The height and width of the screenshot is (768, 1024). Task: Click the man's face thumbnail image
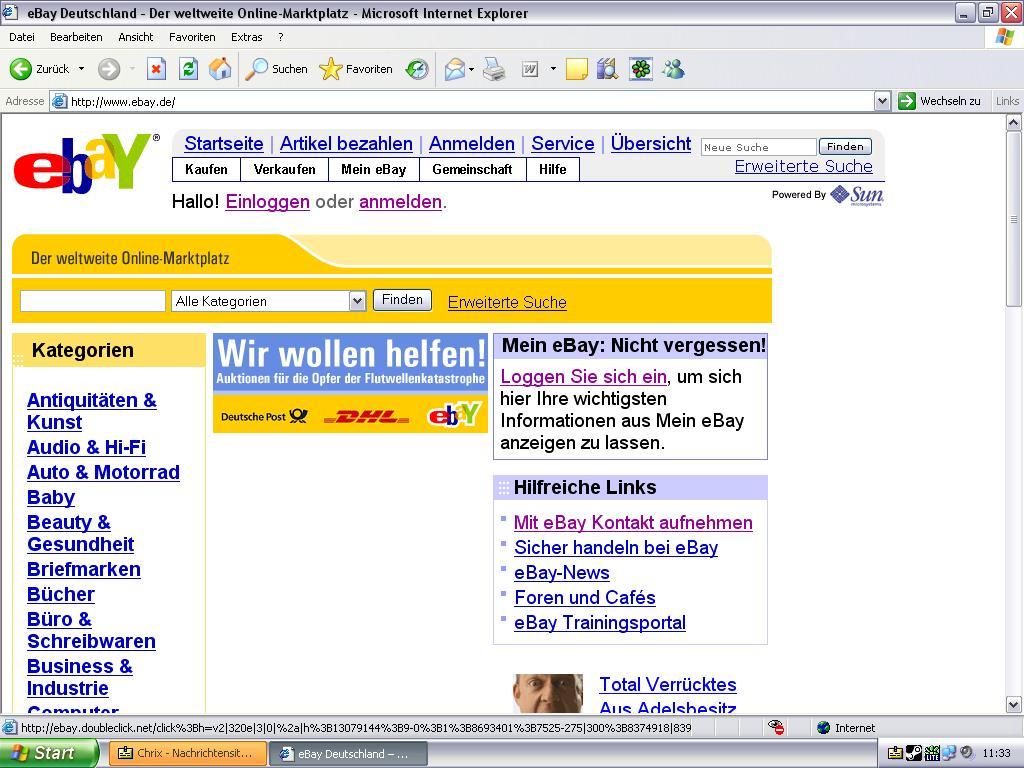click(548, 693)
